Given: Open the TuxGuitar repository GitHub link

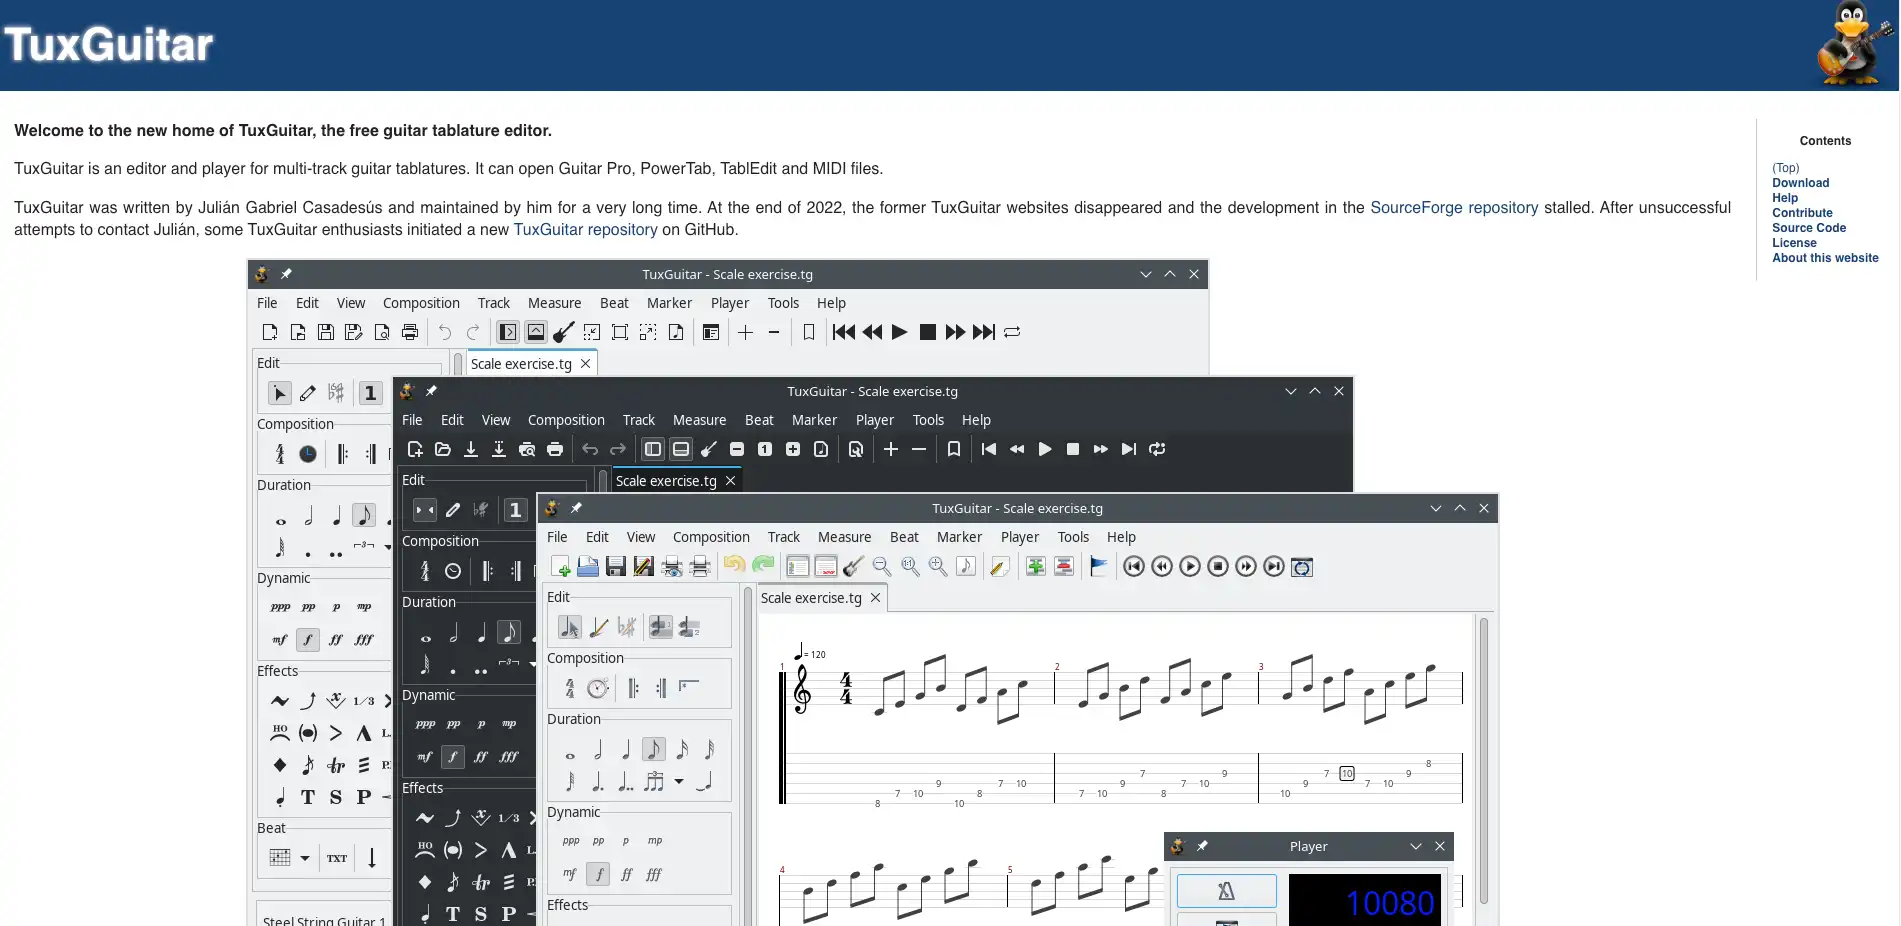Looking at the screenshot, I should [585, 229].
